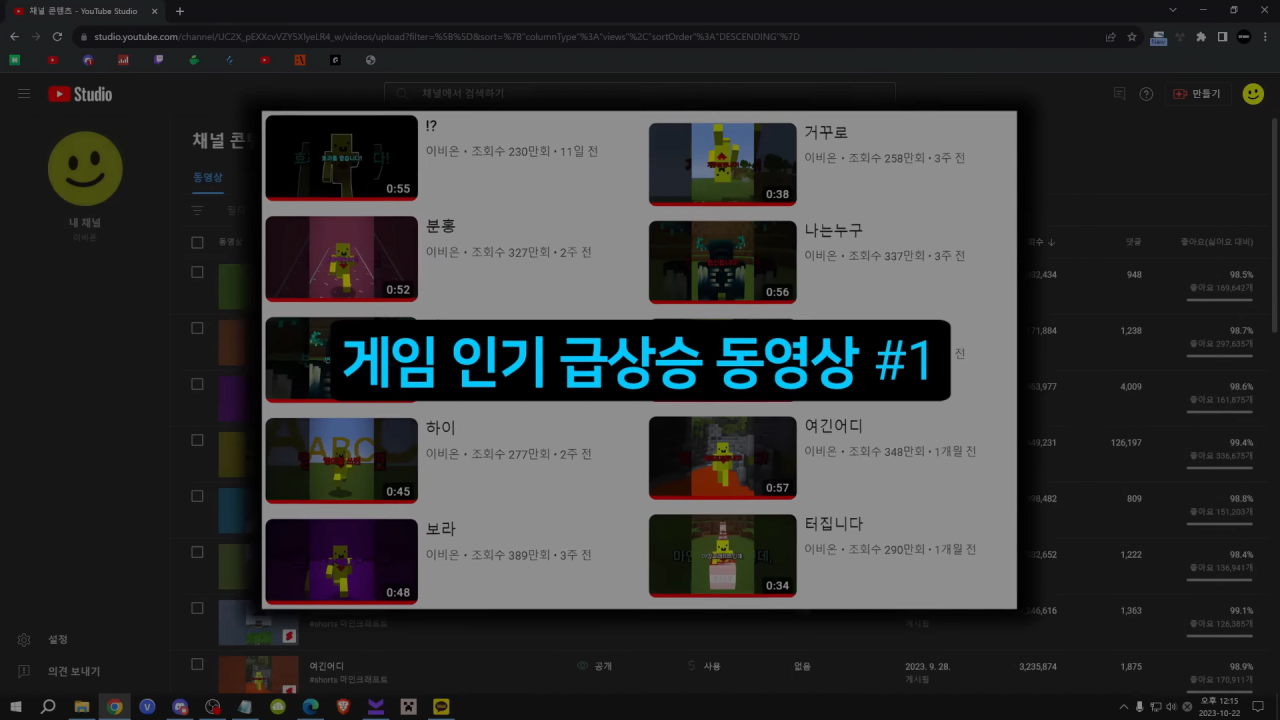Open the 거꾸로 video thumbnail
Image resolution: width=1280 pixels, height=720 pixels.
point(722,163)
